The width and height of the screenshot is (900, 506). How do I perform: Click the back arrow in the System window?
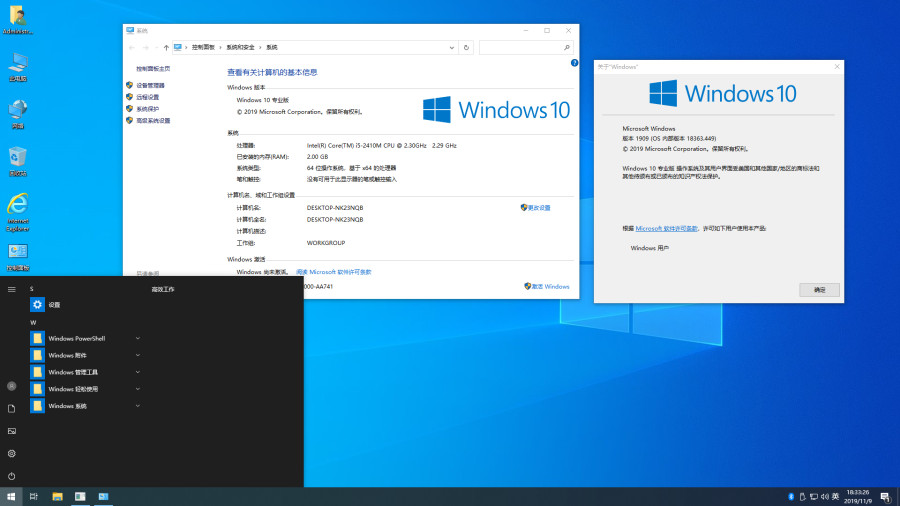coord(132,48)
